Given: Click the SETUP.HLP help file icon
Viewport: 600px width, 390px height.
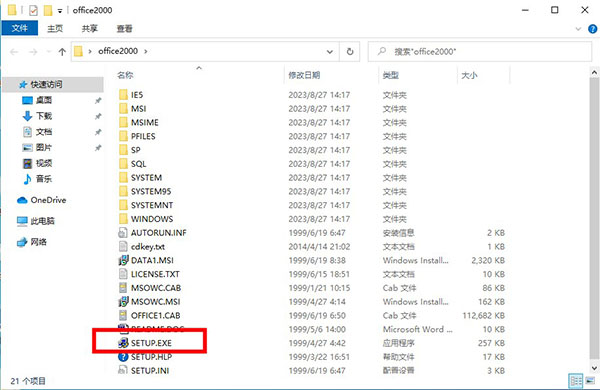Looking at the screenshot, I should coord(123,357).
